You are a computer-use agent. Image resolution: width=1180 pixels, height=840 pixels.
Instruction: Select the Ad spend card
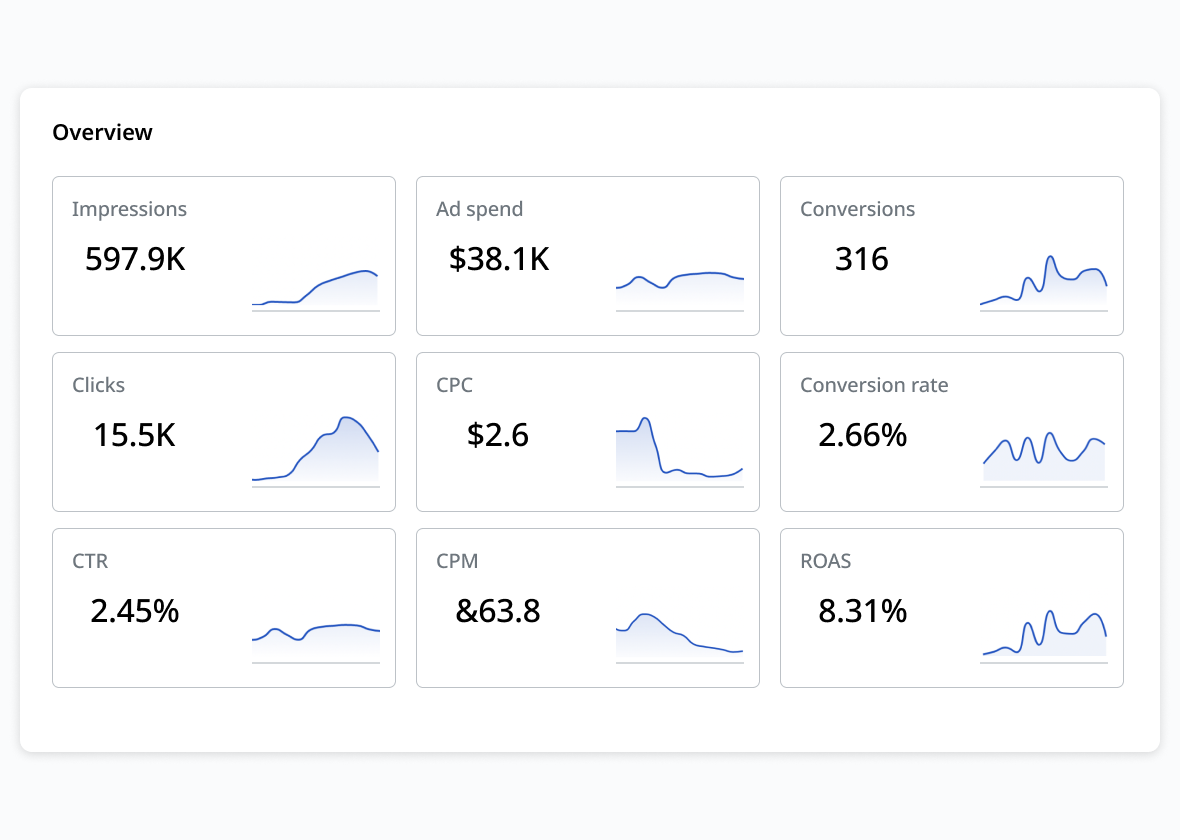(587, 255)
